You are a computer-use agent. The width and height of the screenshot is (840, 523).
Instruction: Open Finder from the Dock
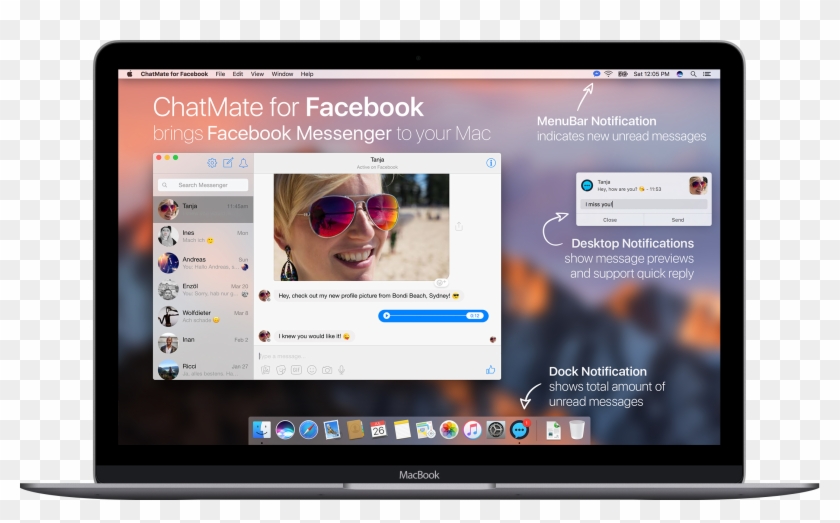[x=262, y=429]
